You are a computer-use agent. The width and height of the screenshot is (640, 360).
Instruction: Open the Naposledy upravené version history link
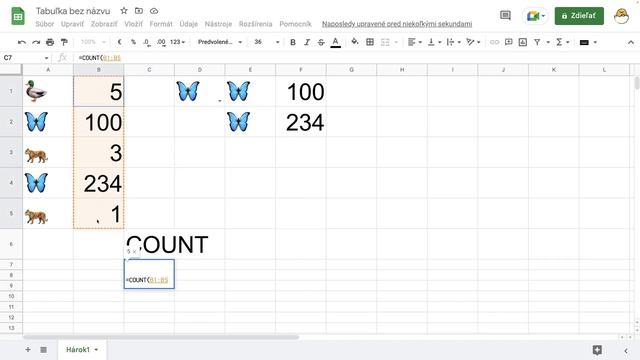pyautogui.click(x=397, y=24)
